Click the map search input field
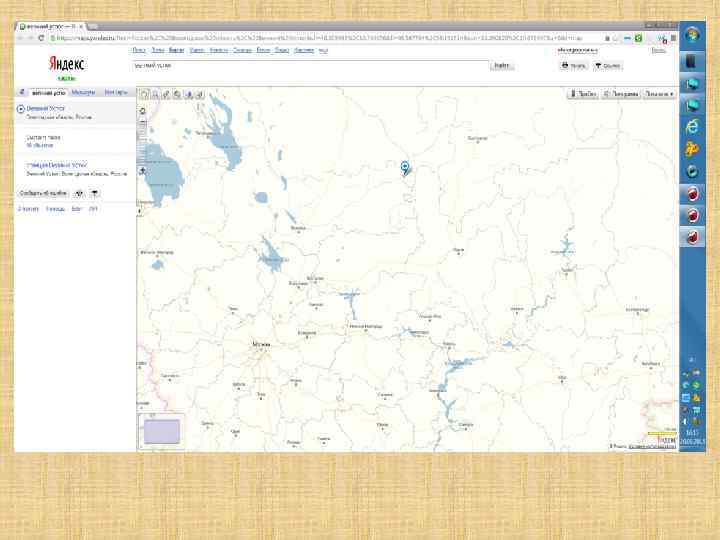The image size is (720, 540). [310, 66]
